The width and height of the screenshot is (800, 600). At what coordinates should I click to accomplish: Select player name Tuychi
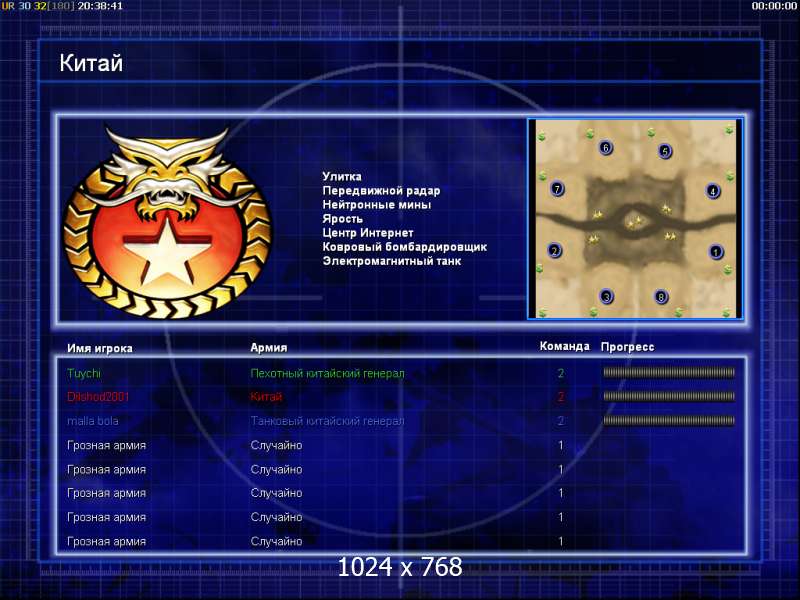tap(84, 373)
